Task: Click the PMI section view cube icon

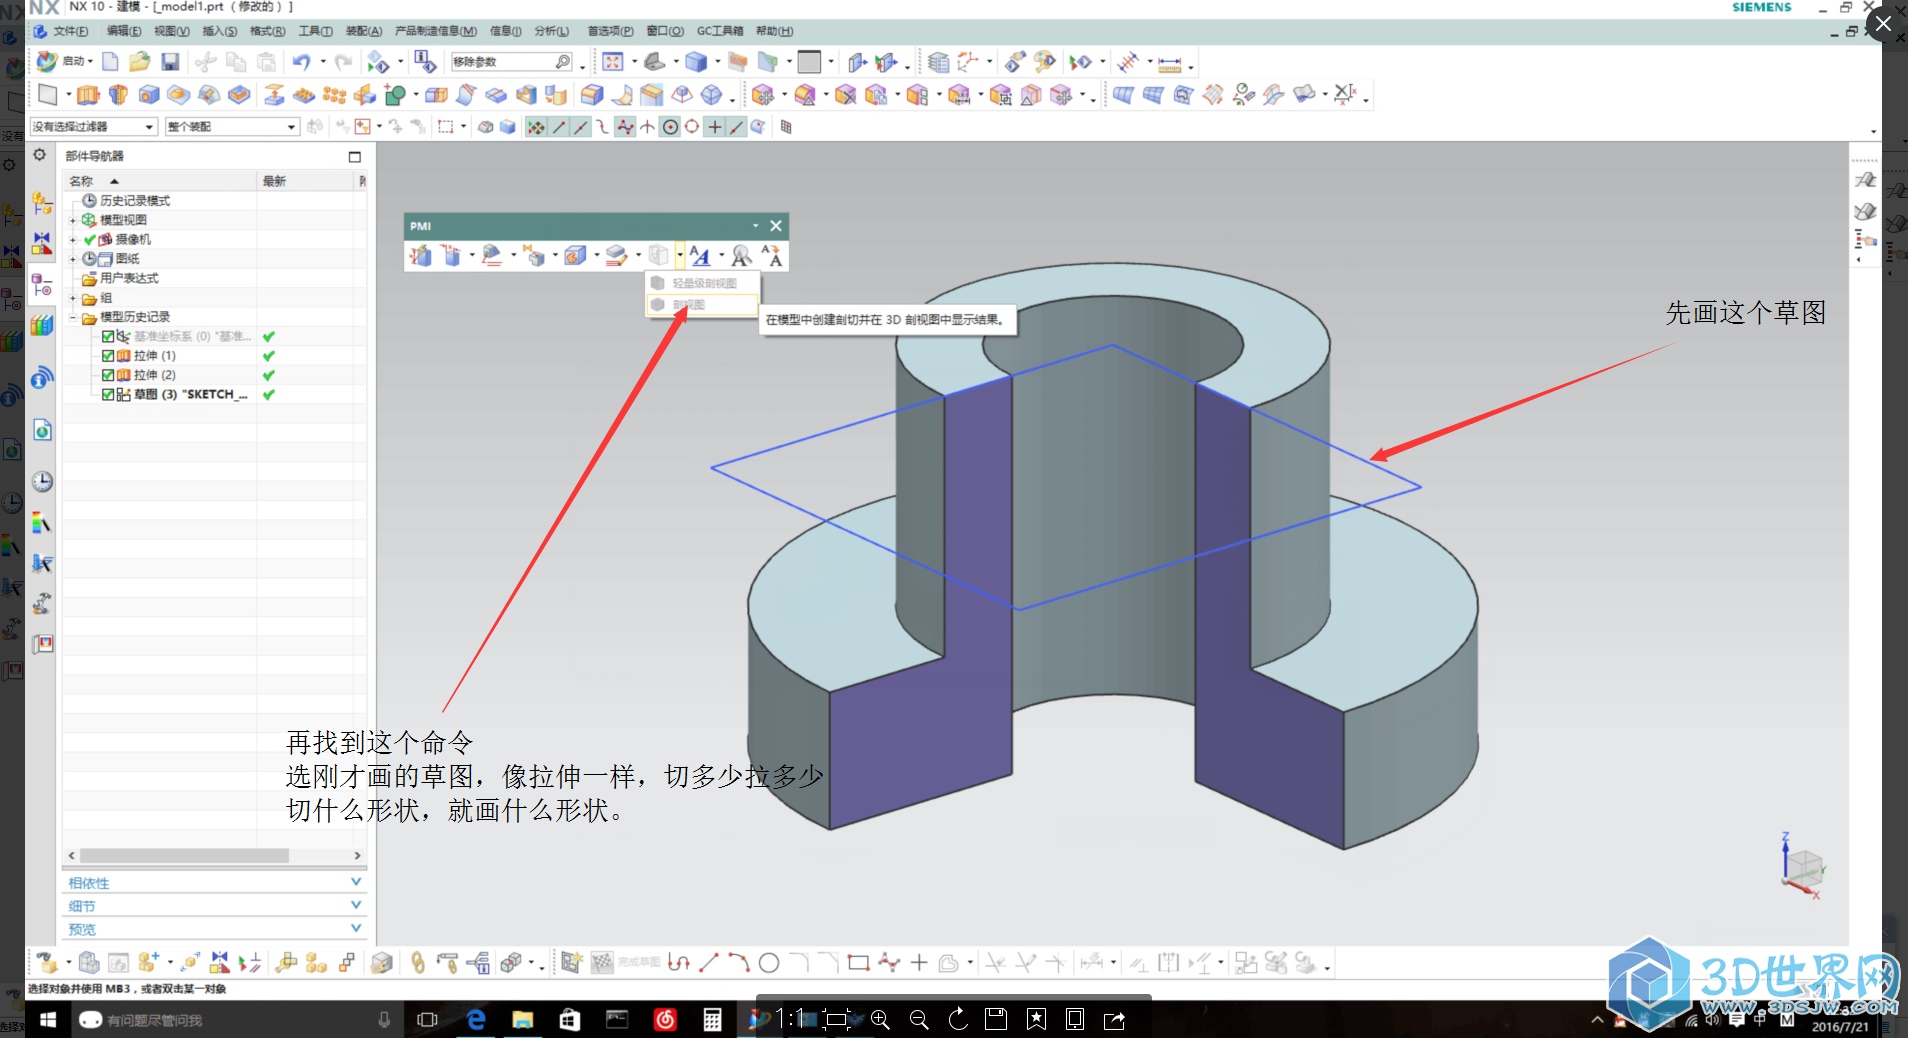Action: pos(658,256)
